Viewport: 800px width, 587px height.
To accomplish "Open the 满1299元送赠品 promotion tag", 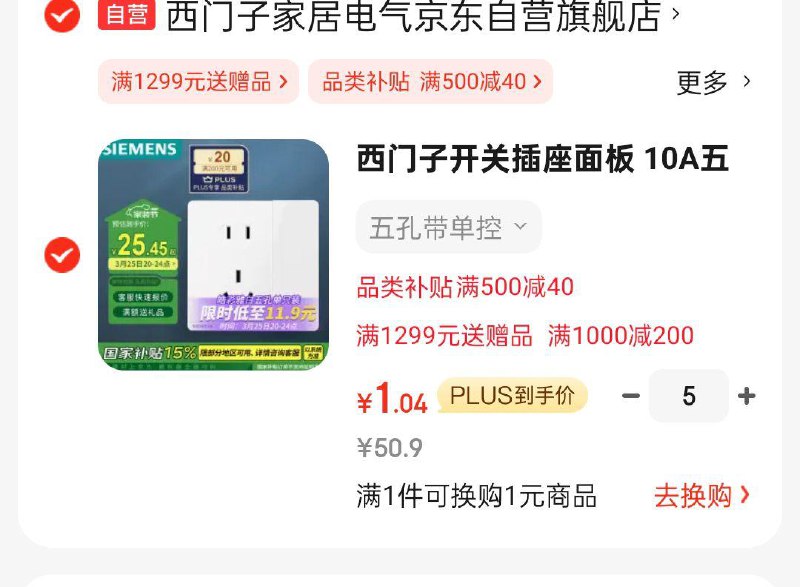I will point(198,82).
